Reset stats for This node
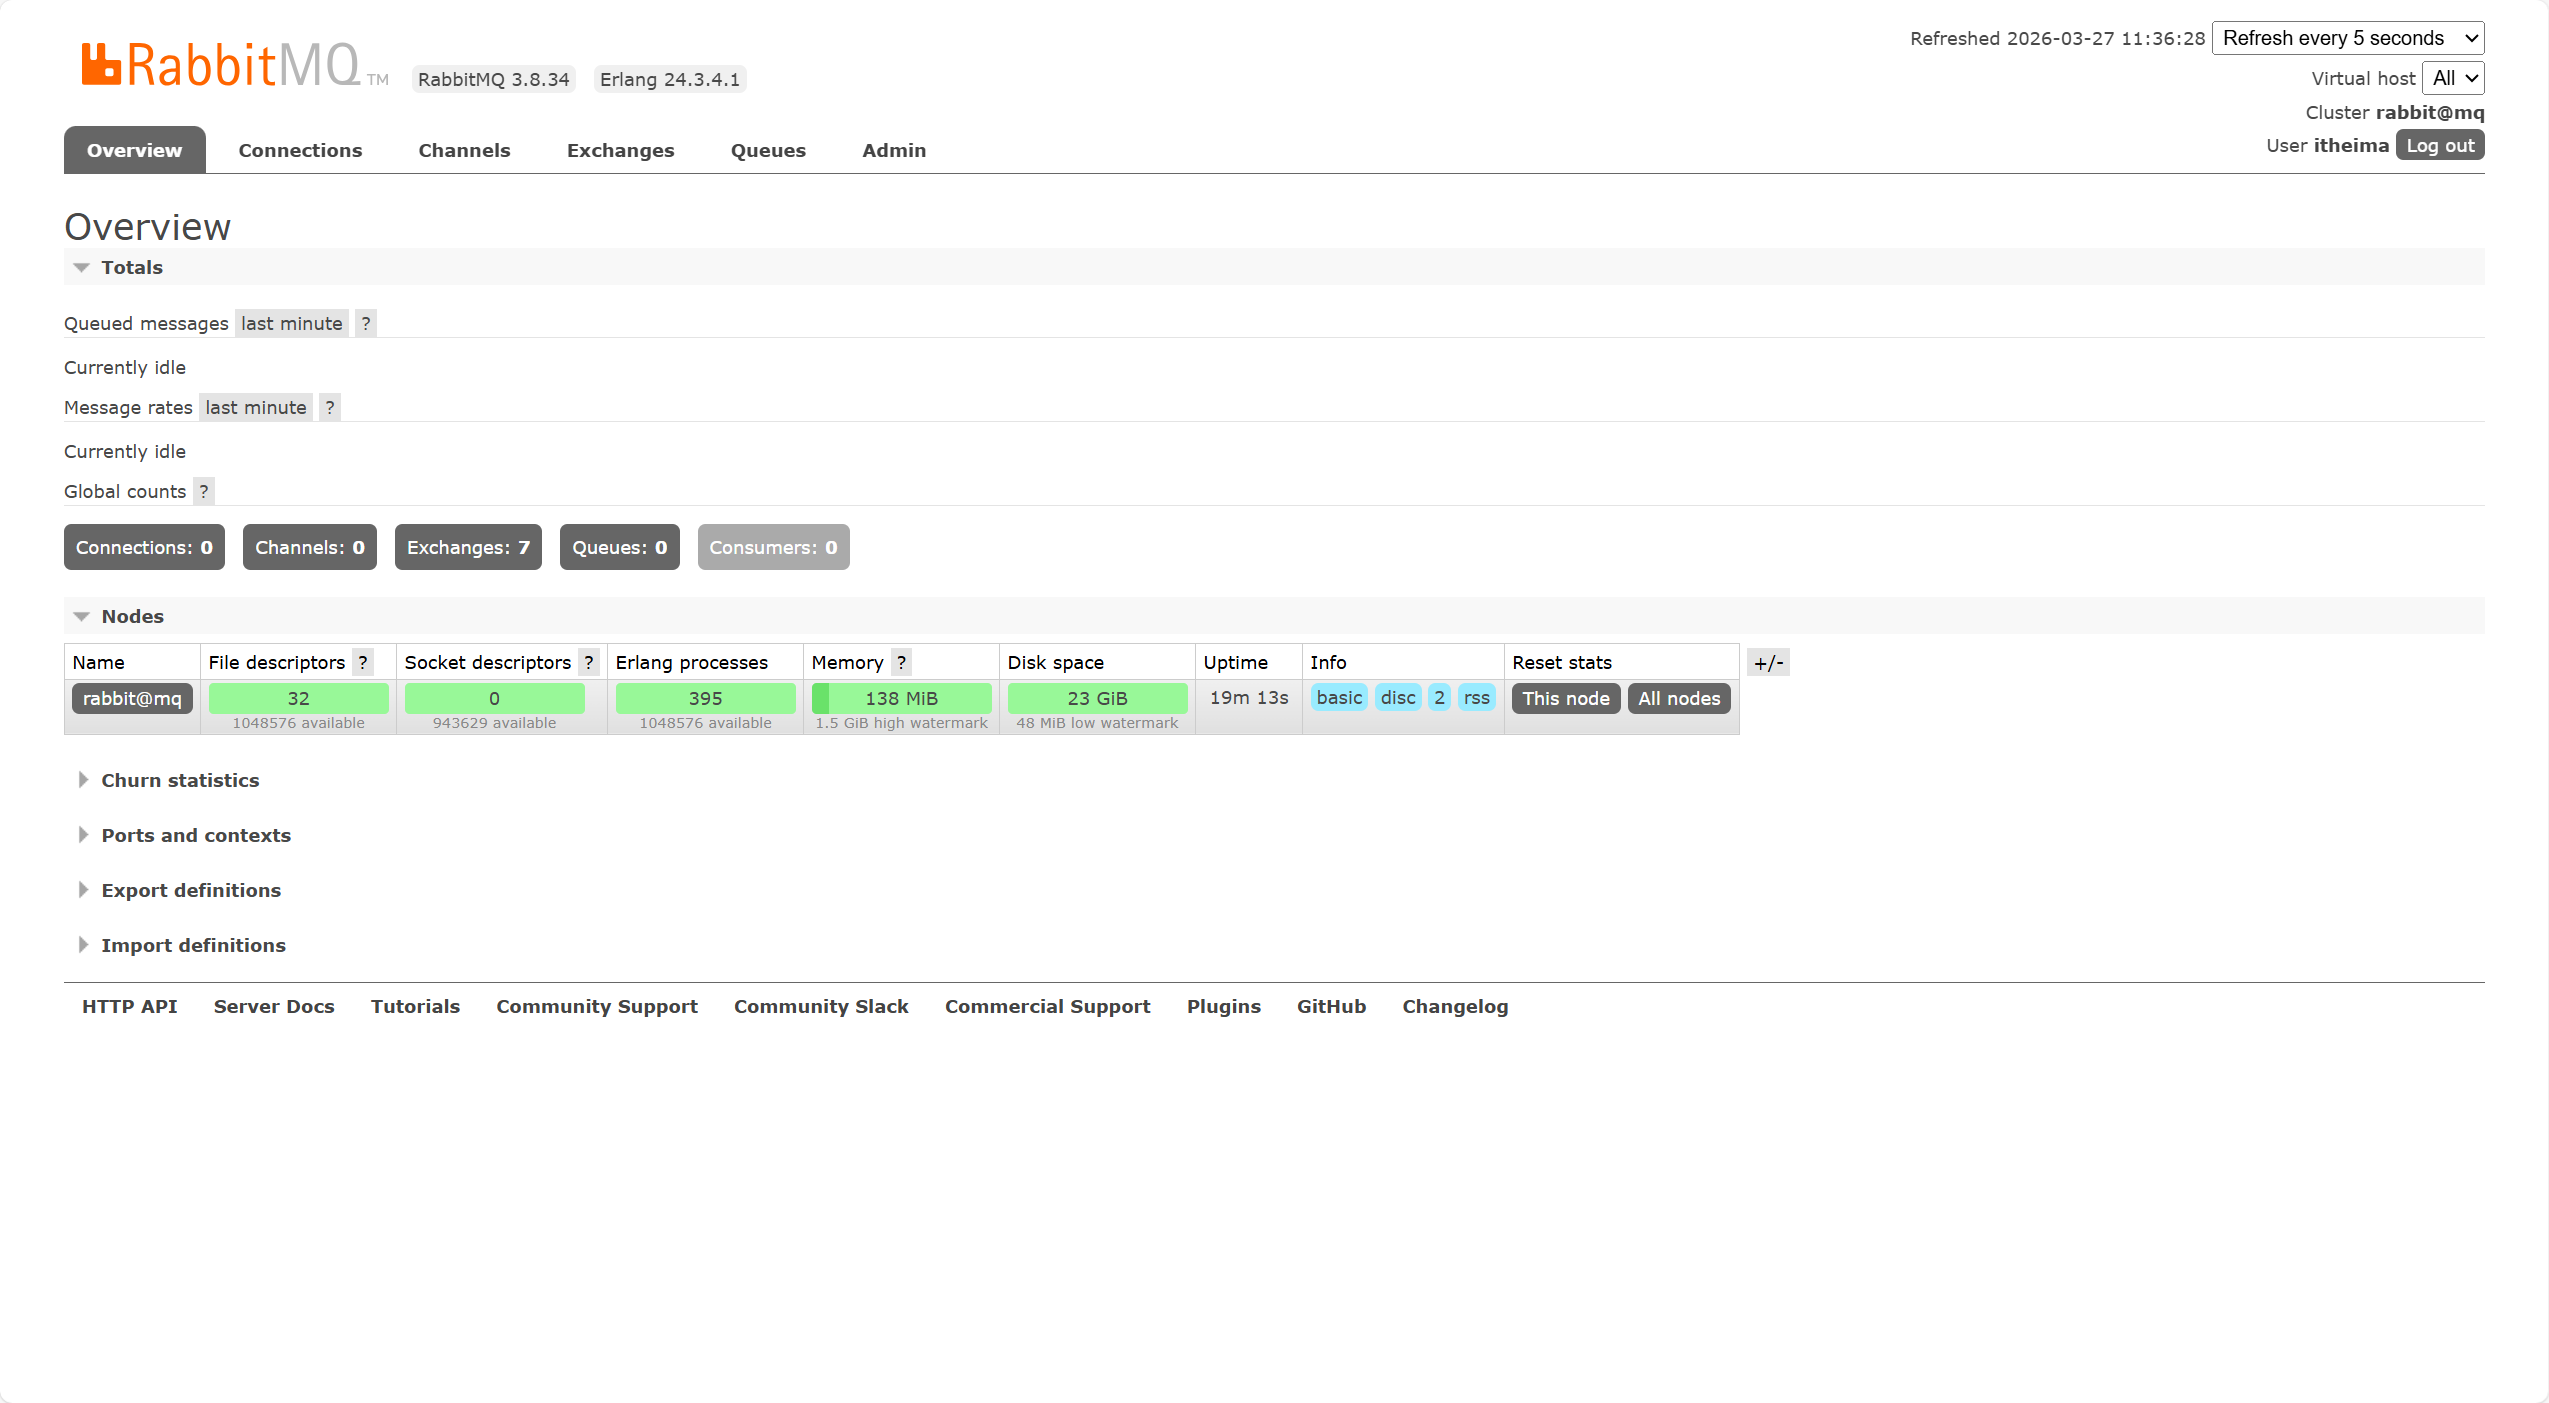 1565,698
